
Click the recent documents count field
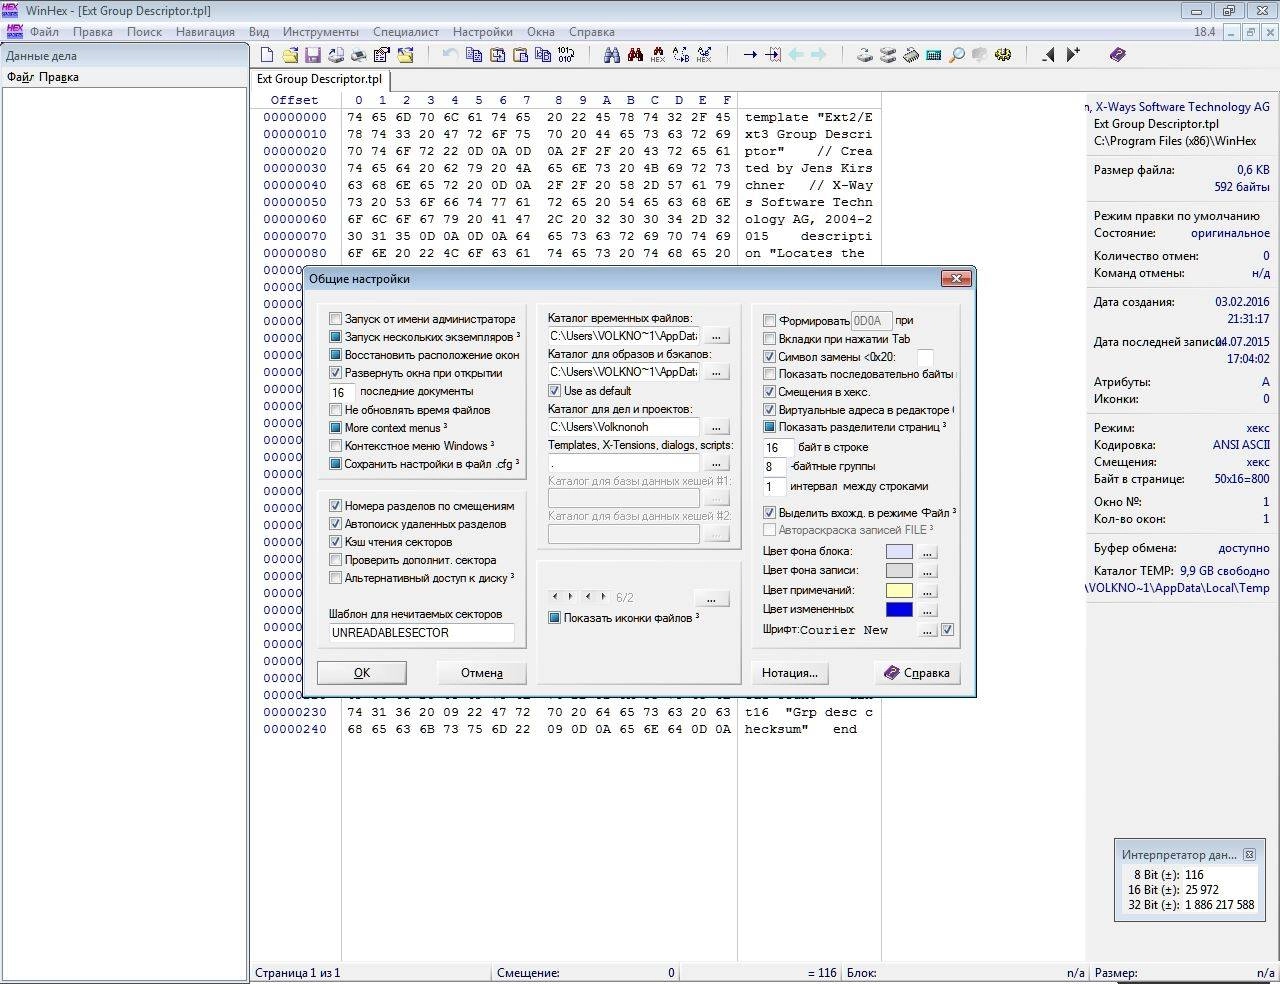tap(342, 393)
